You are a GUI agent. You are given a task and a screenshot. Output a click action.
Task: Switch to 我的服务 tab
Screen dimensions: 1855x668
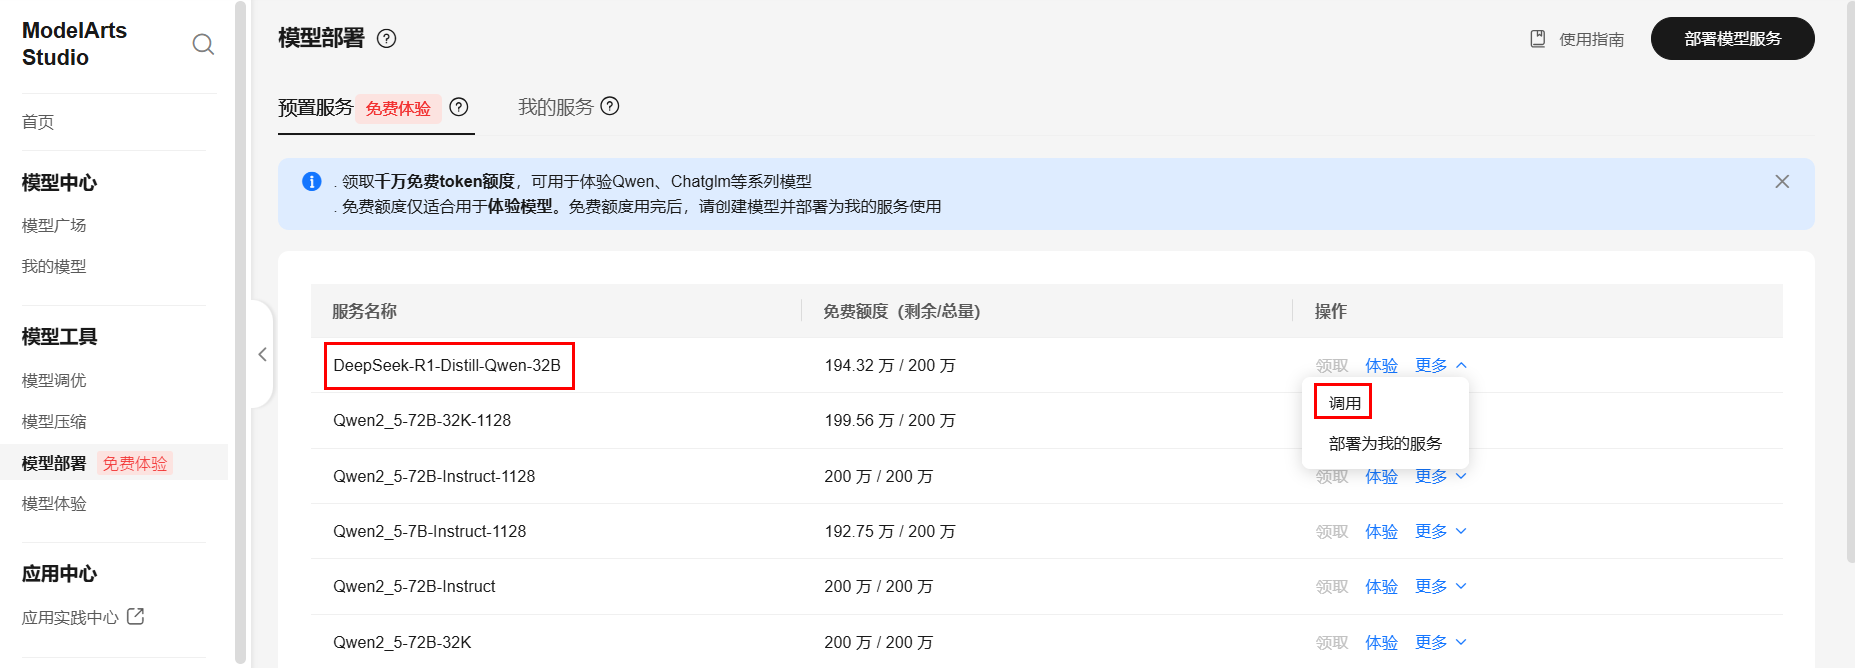pos(556,107)
